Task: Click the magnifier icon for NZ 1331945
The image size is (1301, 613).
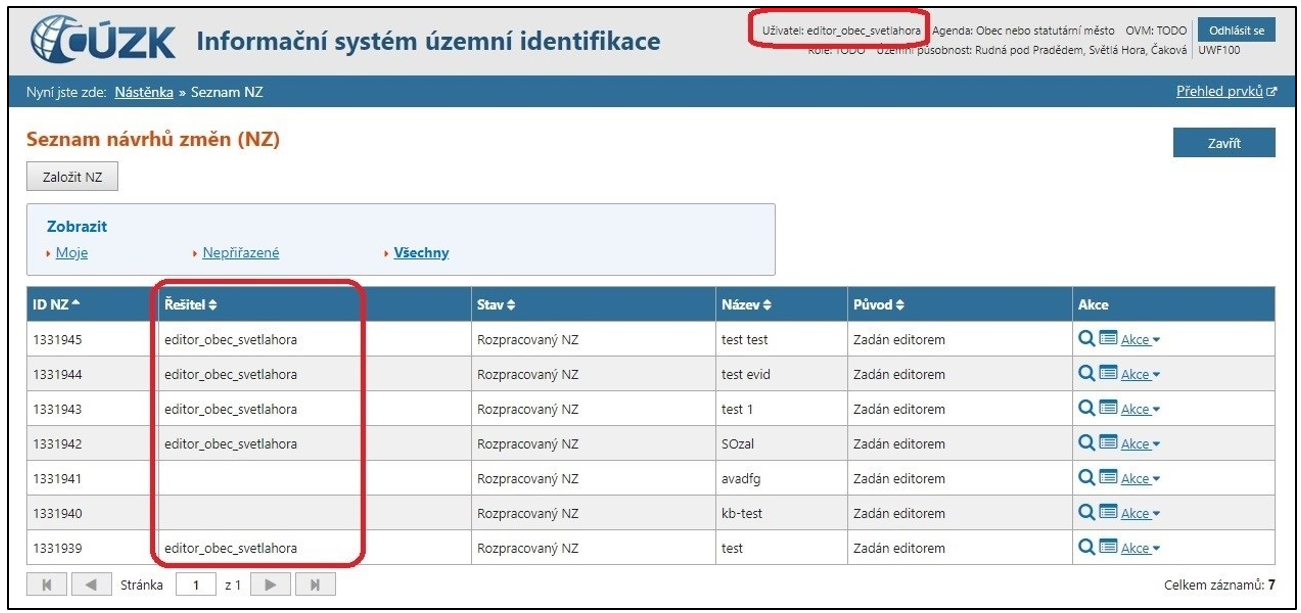Action: click(1086, 340)
